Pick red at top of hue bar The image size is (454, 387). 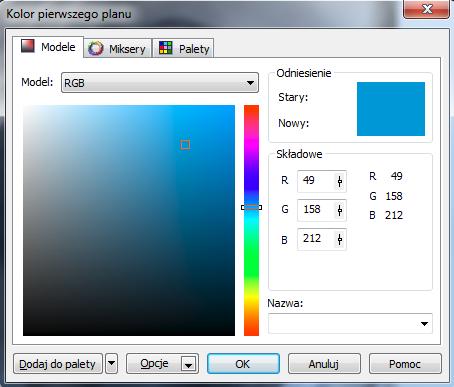click(x=251, y=107)
